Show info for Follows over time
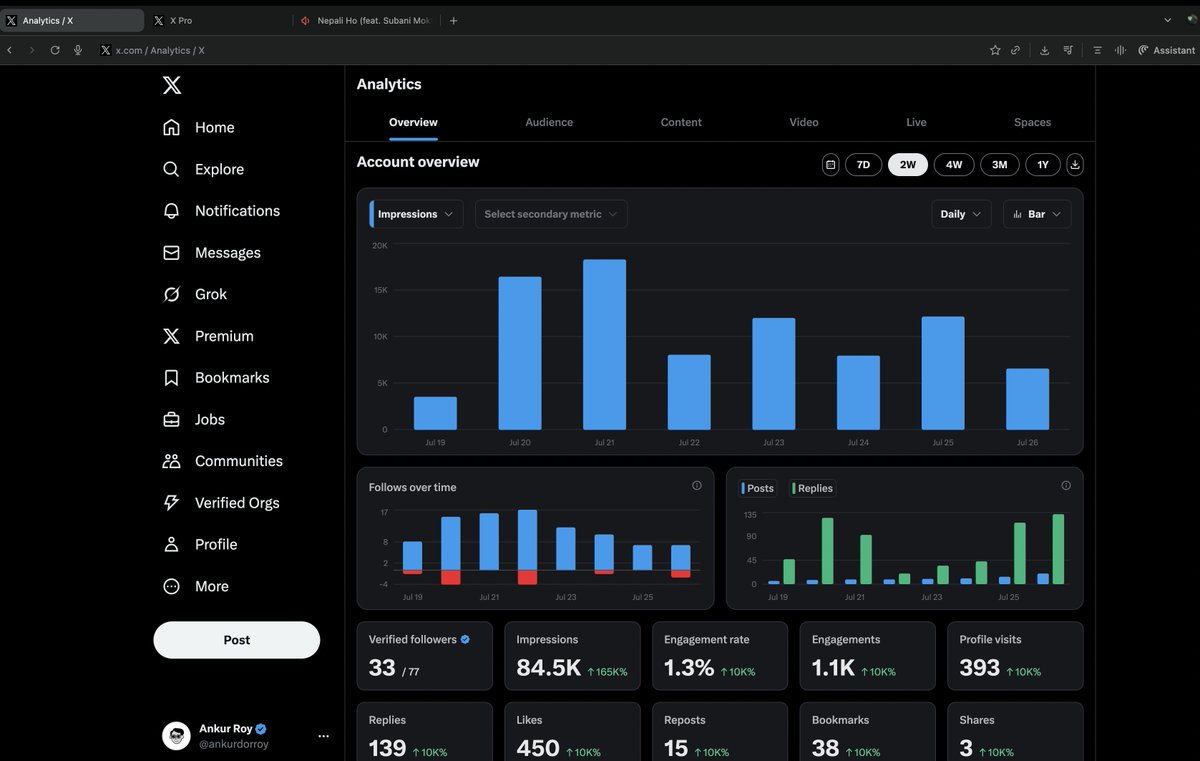The width and height of the screenshot is (1200, 761). point(697,486)
